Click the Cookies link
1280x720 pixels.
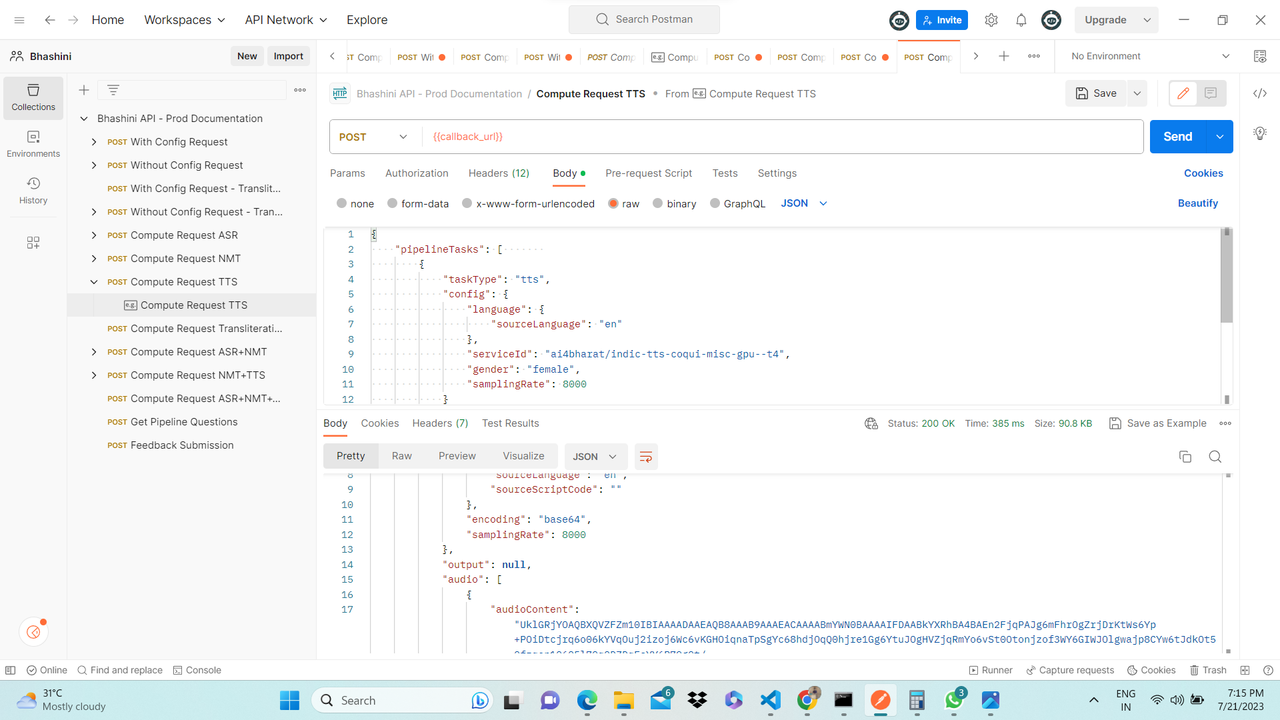(1204, 173)
